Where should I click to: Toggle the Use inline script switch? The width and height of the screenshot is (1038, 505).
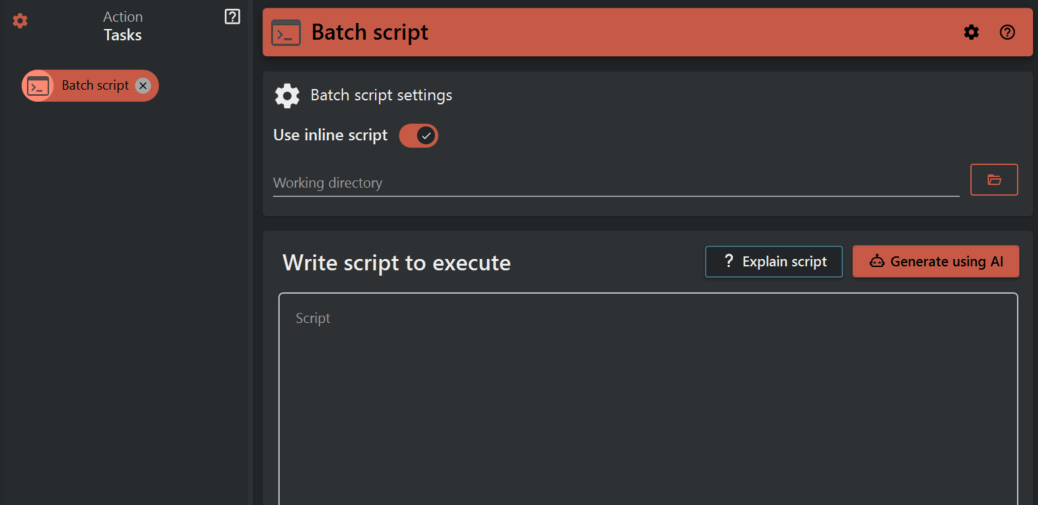pyautogui.click(x=418, y=136)
